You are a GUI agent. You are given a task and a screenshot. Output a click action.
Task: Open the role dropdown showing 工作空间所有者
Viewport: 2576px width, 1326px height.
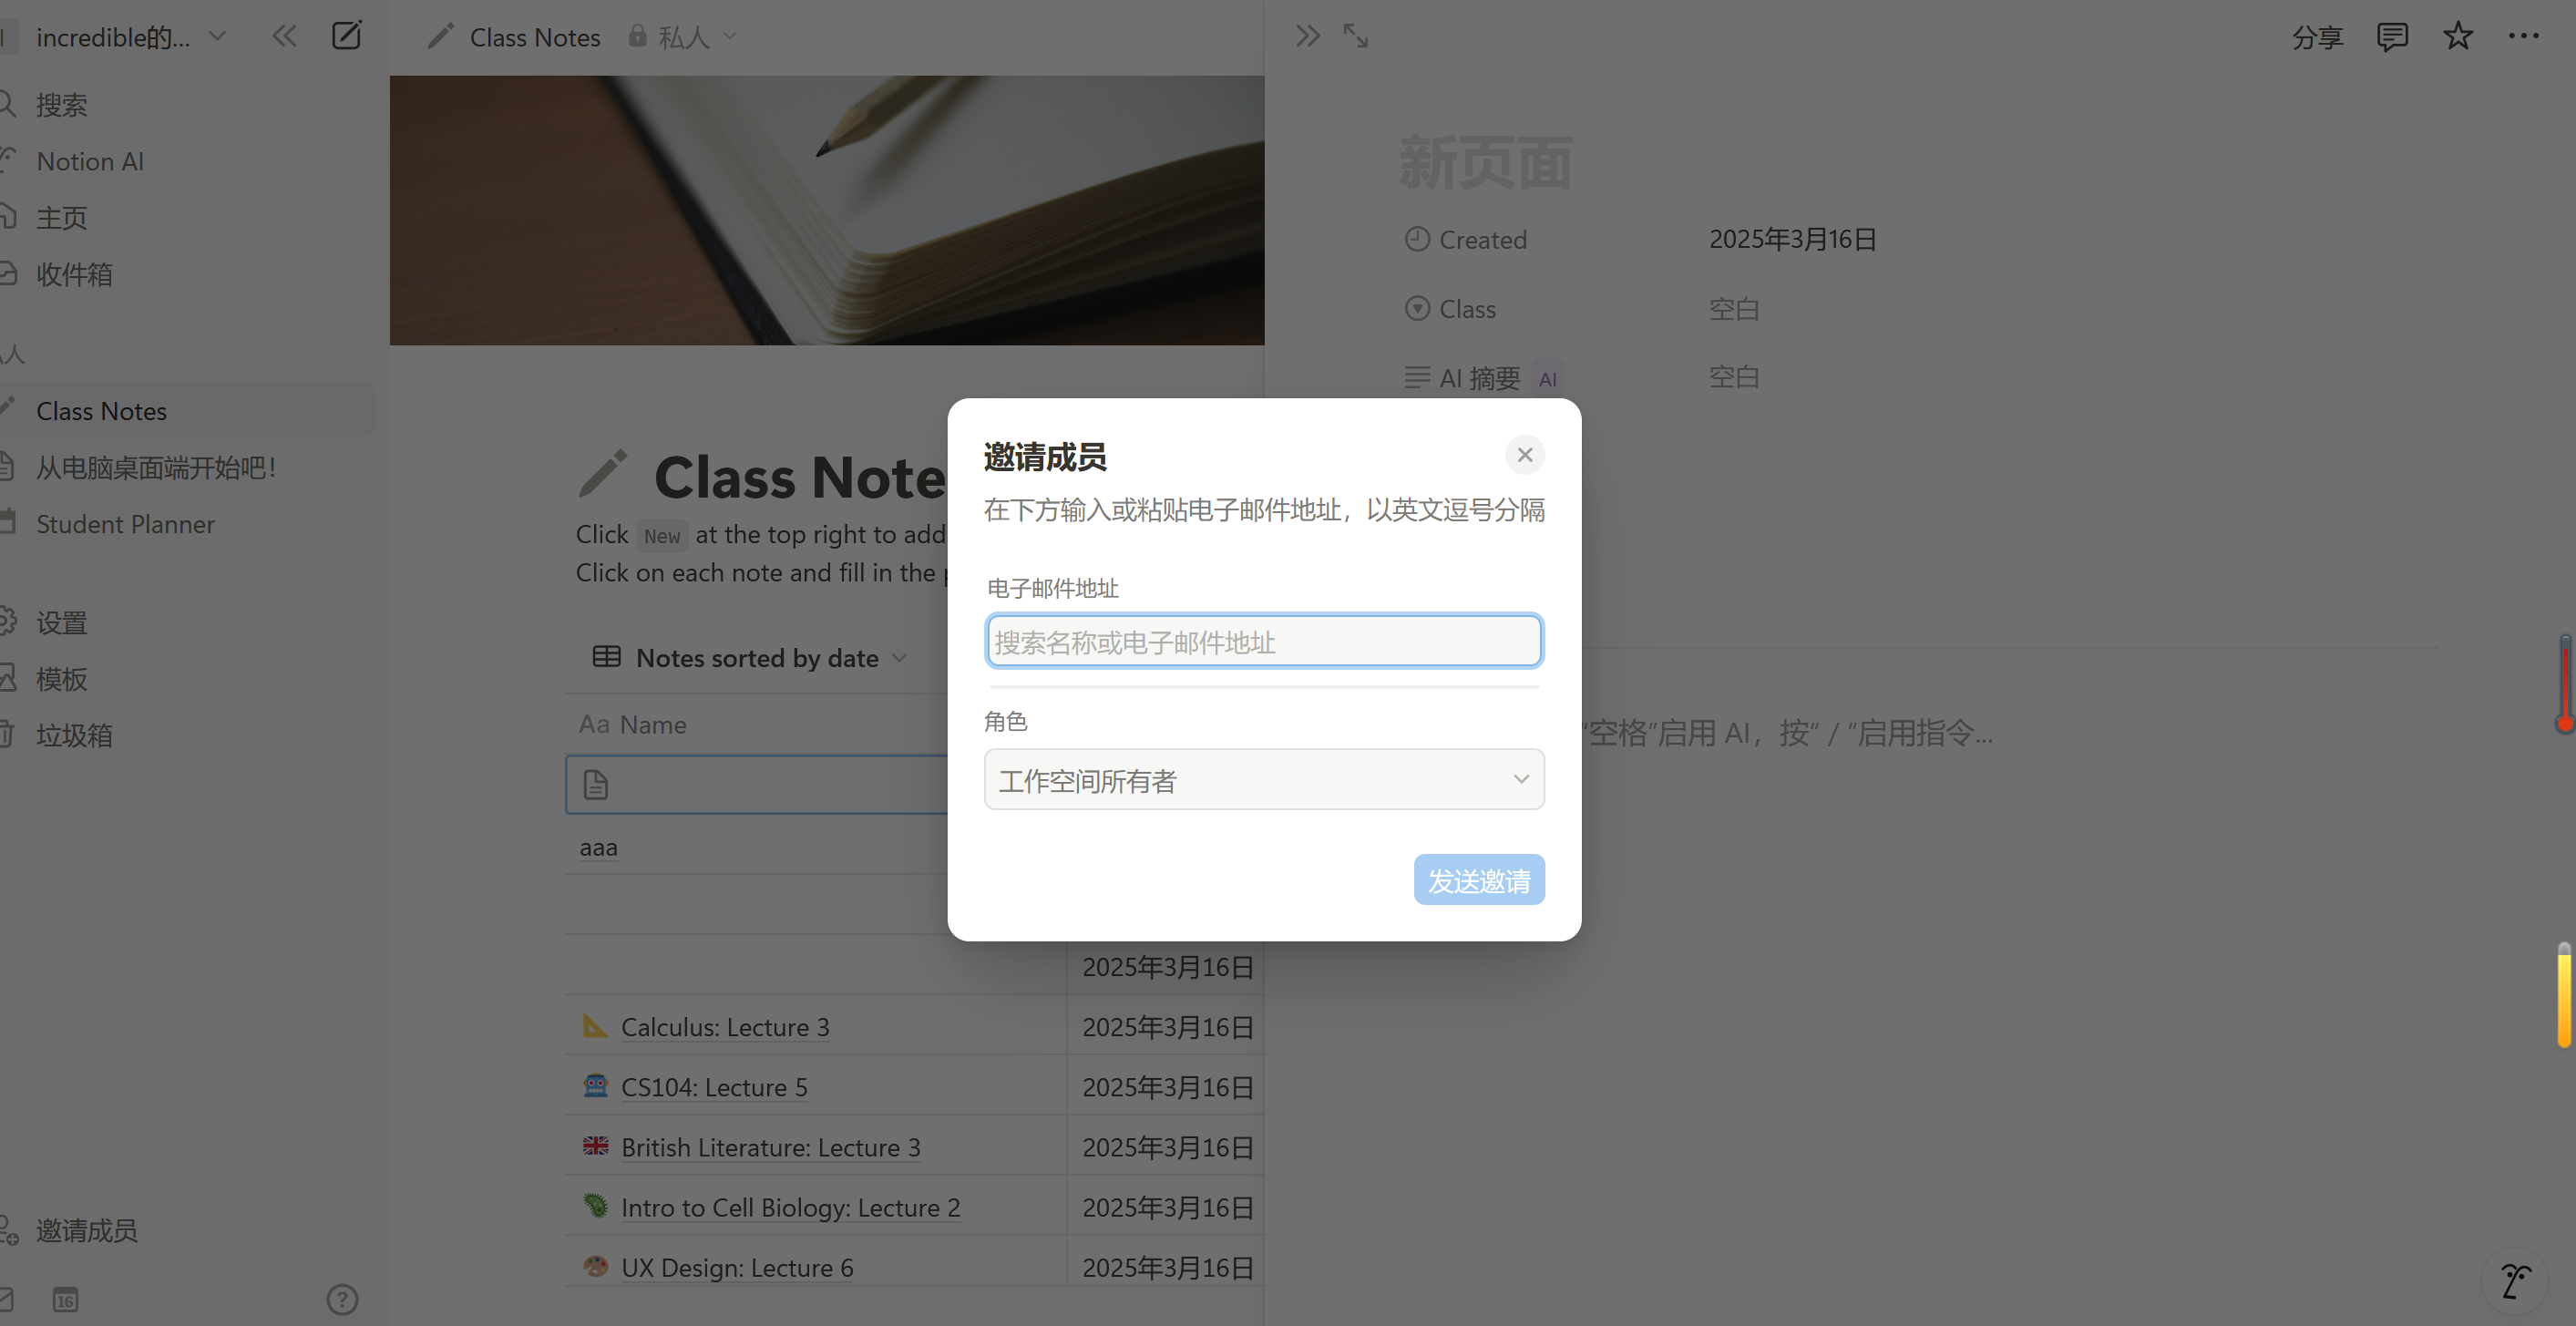[1263, 780]
